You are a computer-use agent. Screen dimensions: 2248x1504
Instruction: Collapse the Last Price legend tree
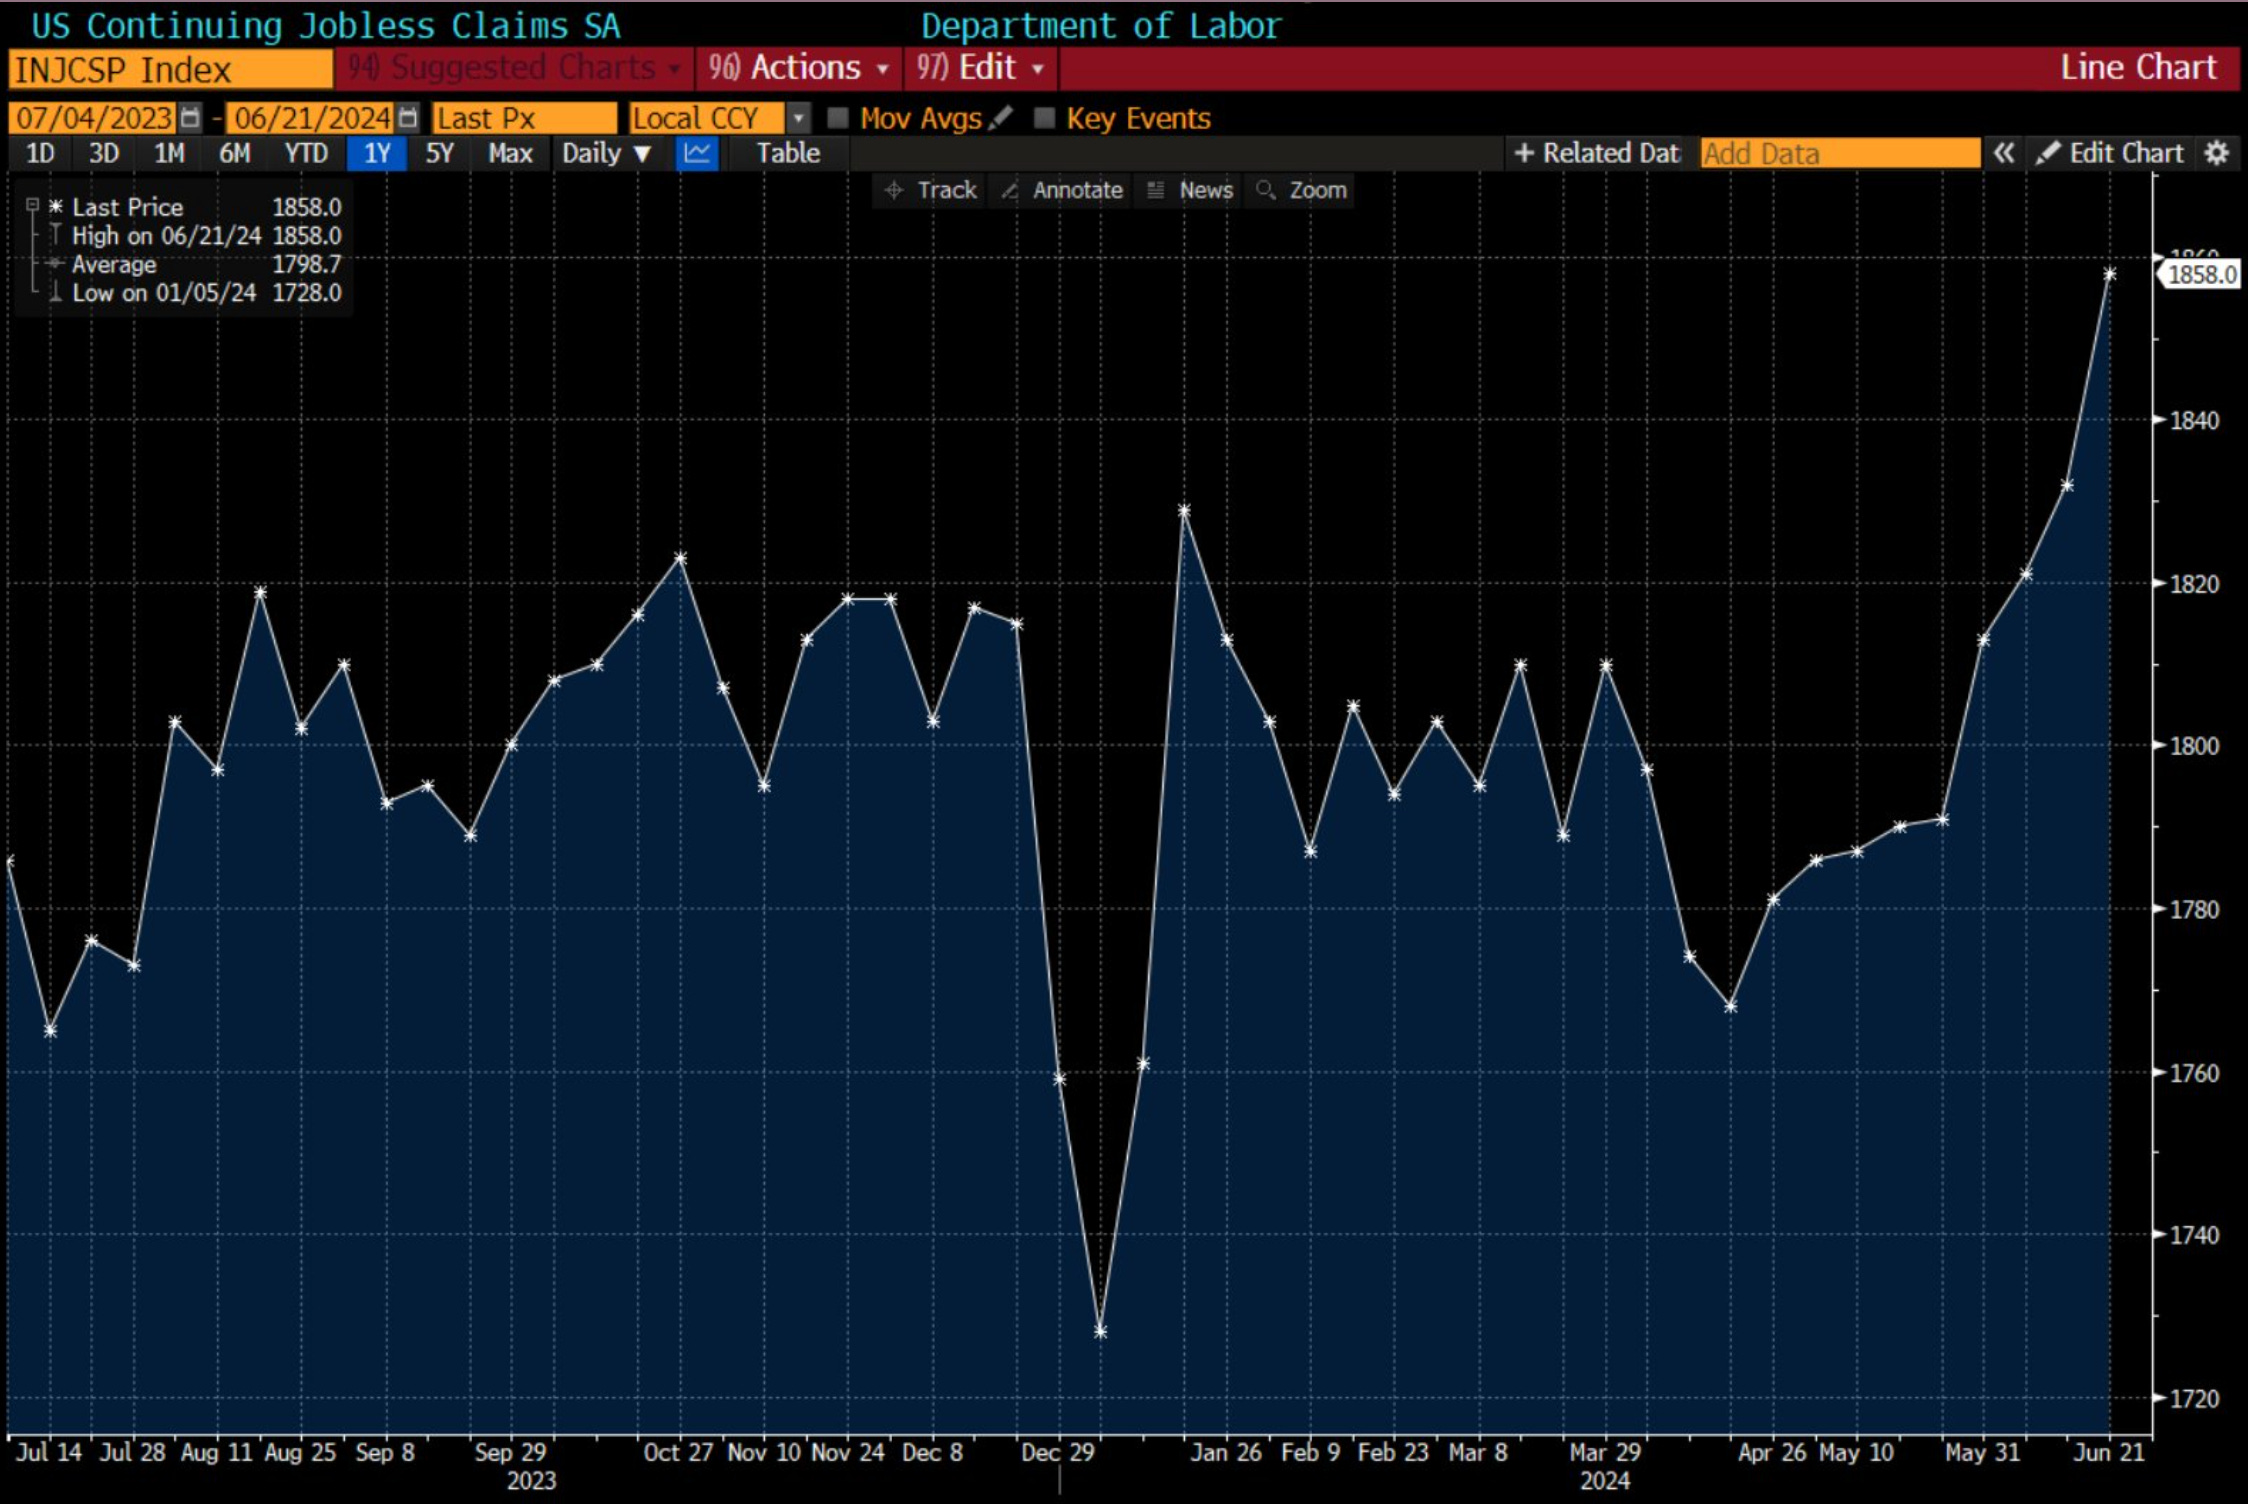(x=32, y=205)
